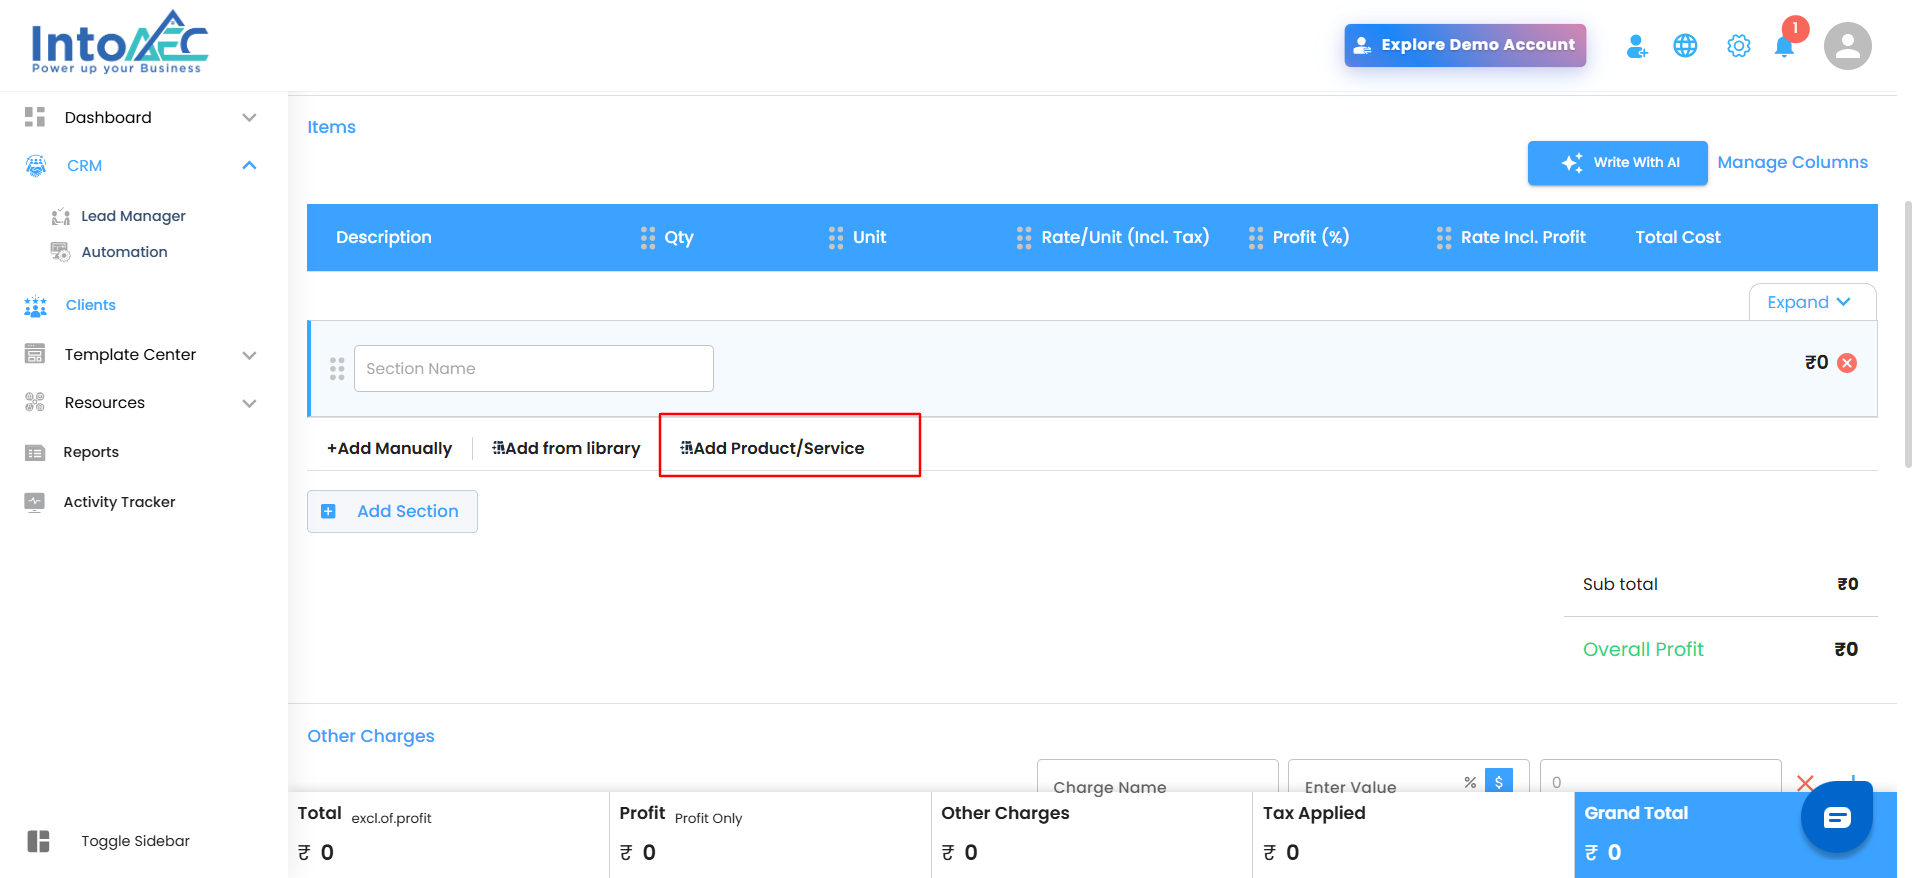Click Write With AI button
The width and height of the screenshot is (1920, 878).
1617,163
